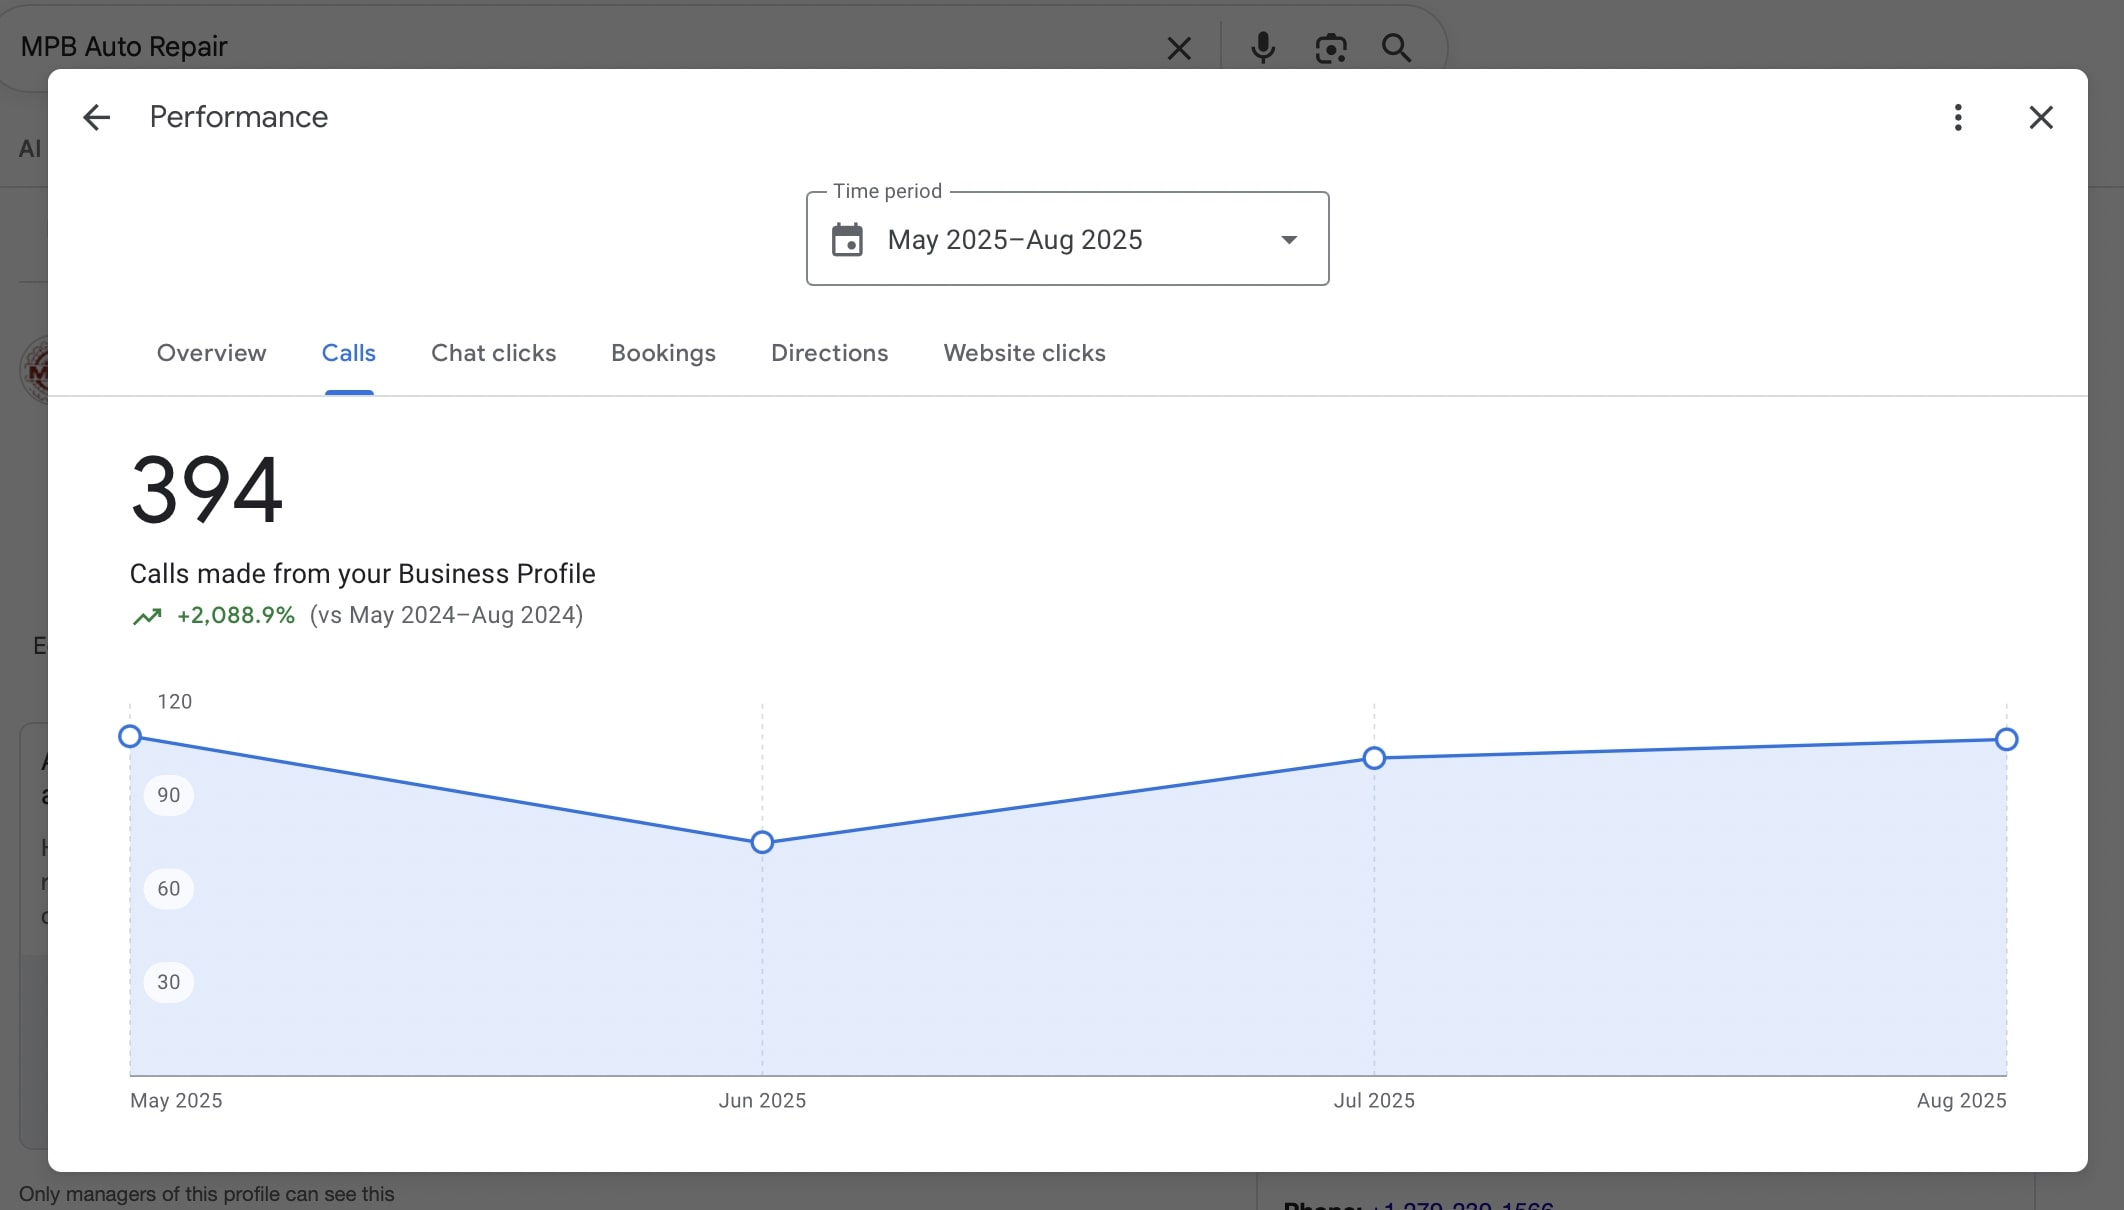The width and height of the screenshot is (2124, 1210).
Task: Clear the search box text with X
Action: 1179,48
